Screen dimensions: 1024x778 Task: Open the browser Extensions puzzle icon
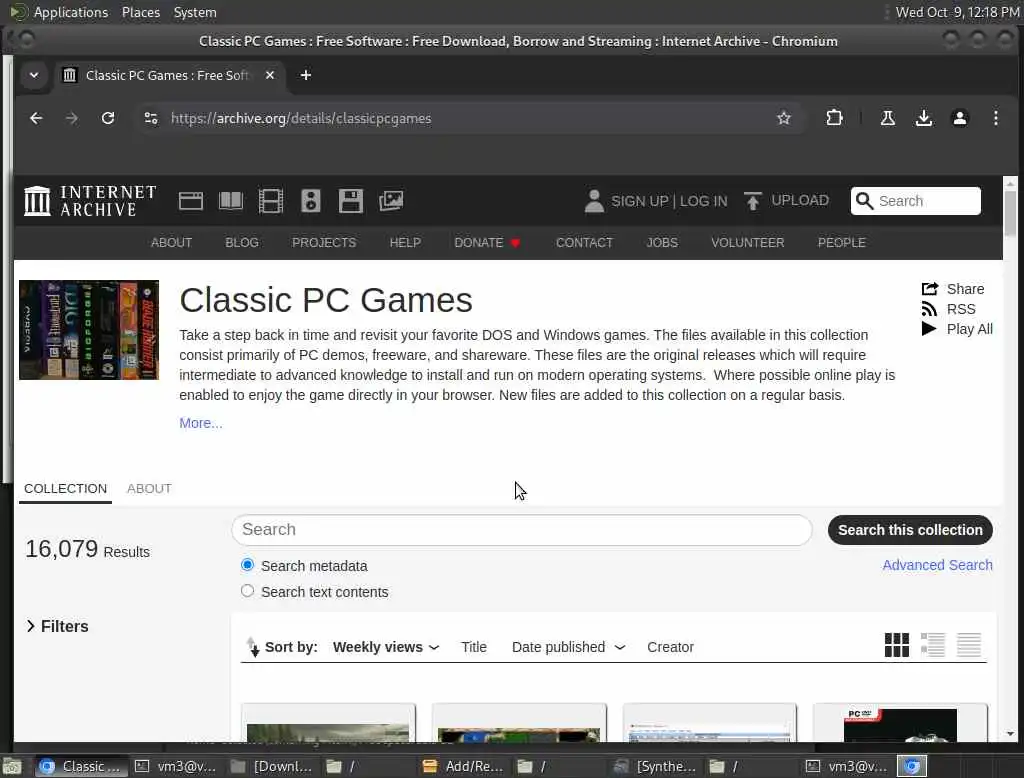[834, 118]
